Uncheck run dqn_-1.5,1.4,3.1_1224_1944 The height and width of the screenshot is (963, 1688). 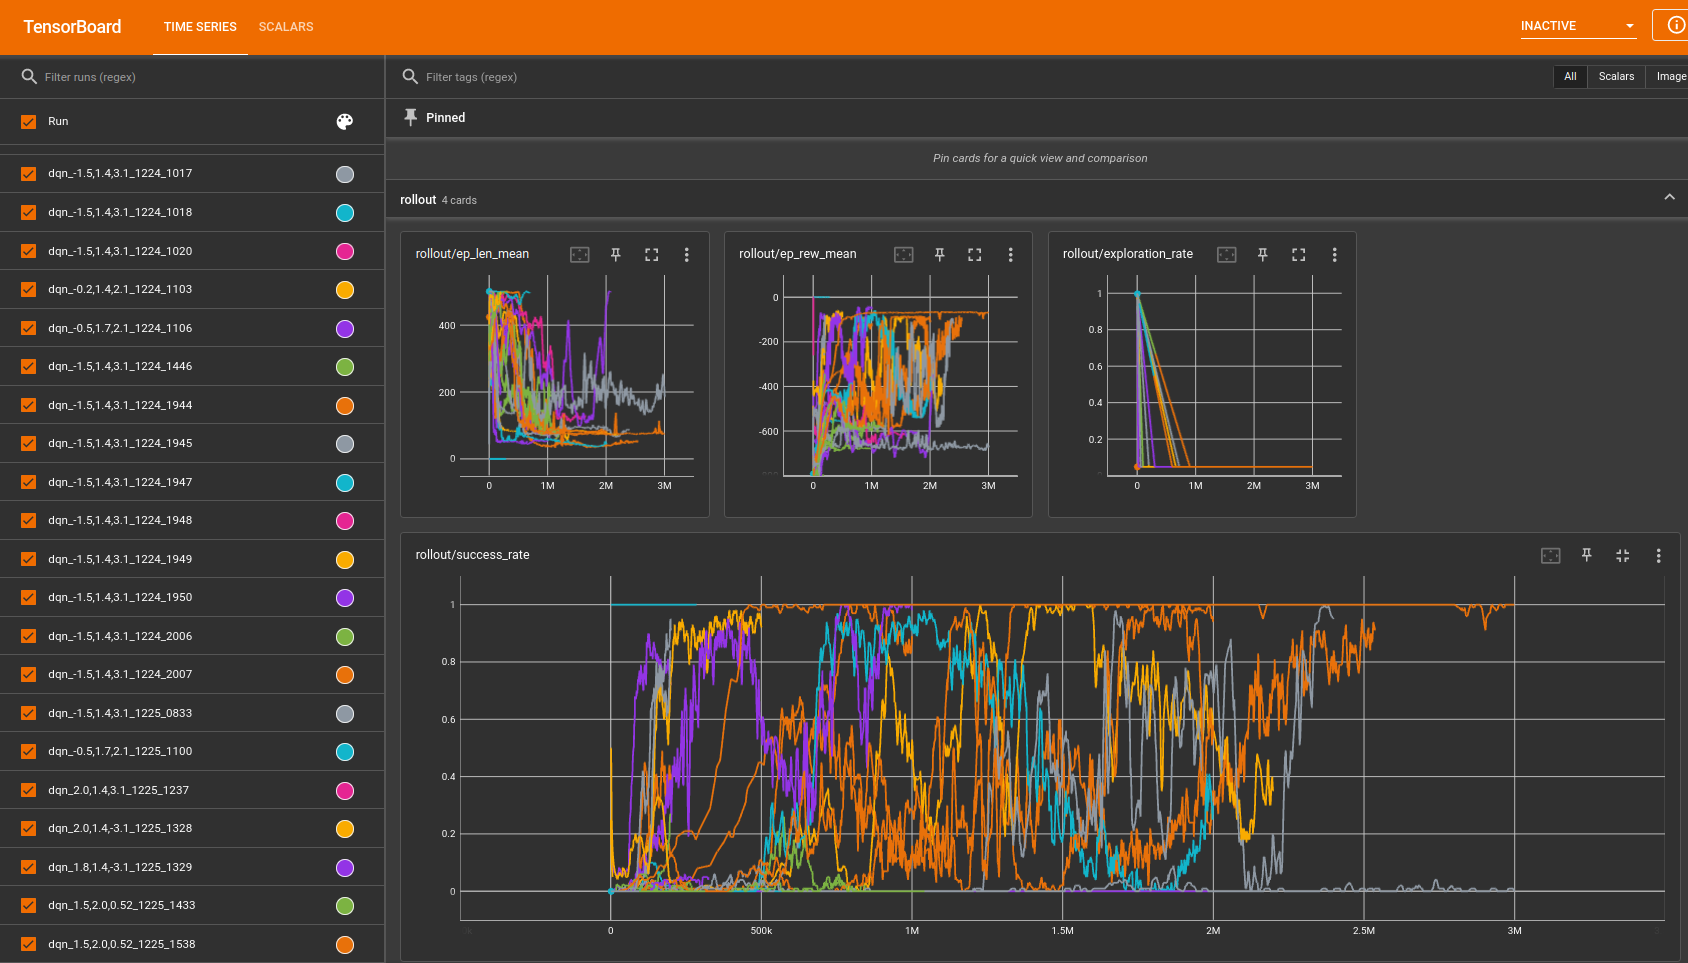(29, 406)
